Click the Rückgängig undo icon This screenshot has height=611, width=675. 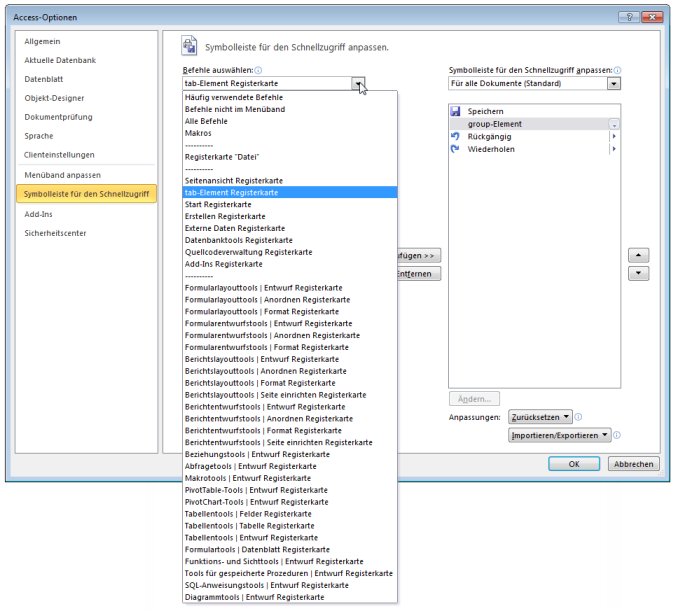coord(456,136)
